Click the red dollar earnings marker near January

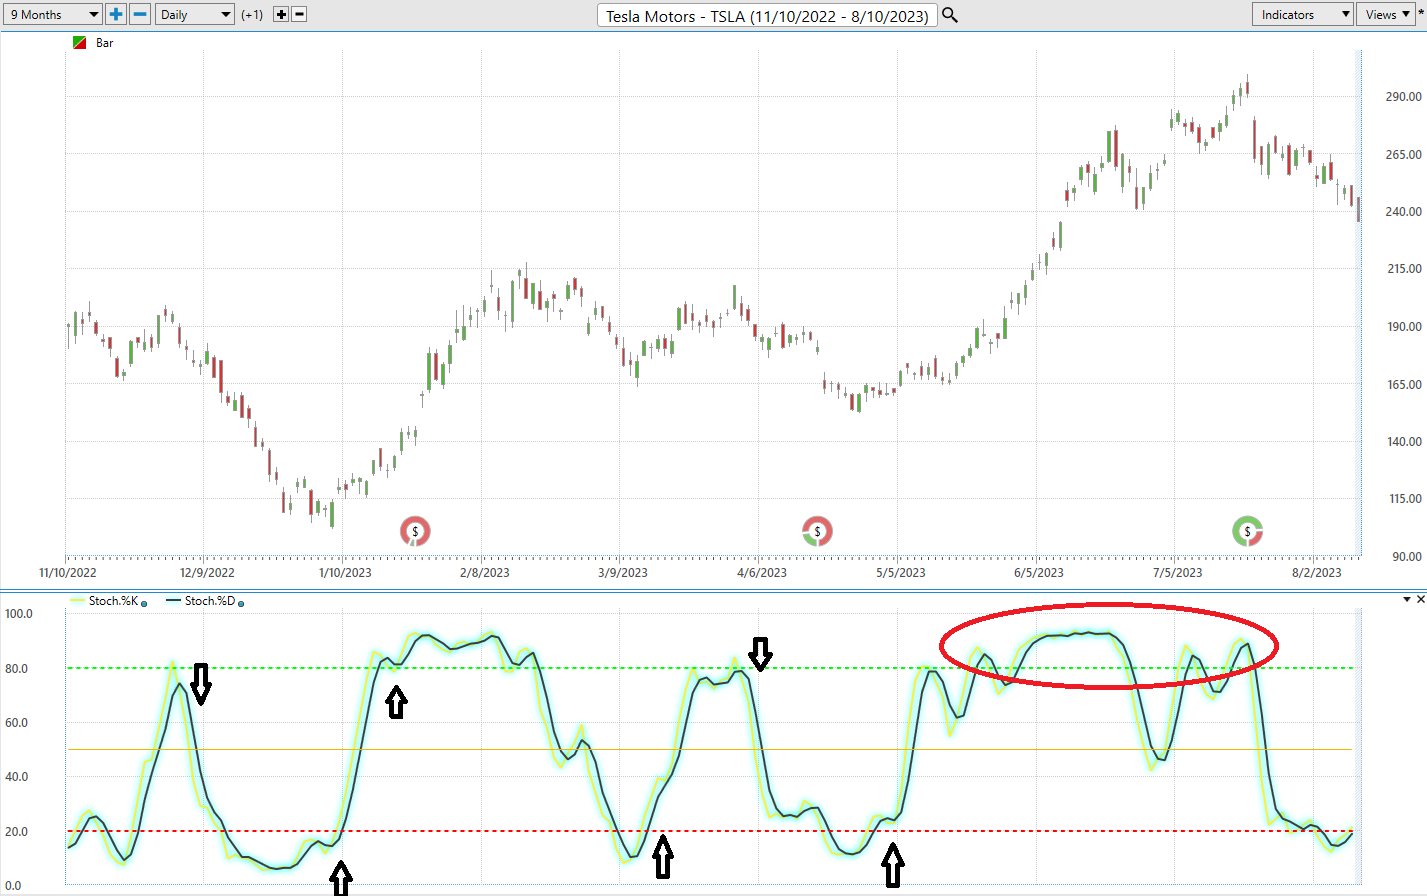click(x=415, y=531)
